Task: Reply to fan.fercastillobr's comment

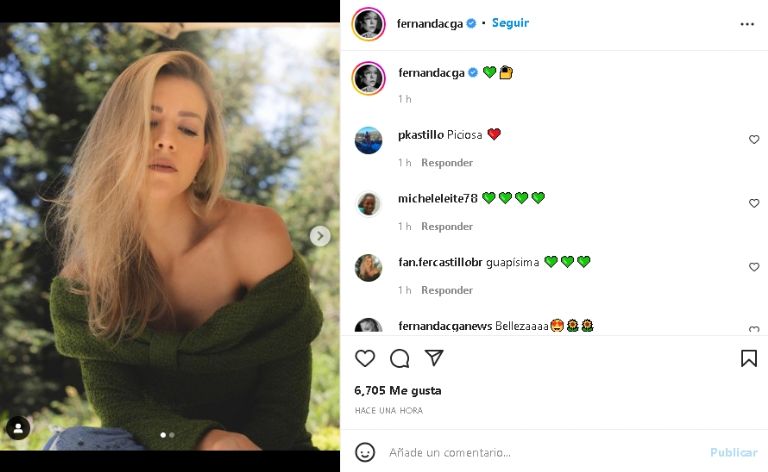Action: pos(446,291)
